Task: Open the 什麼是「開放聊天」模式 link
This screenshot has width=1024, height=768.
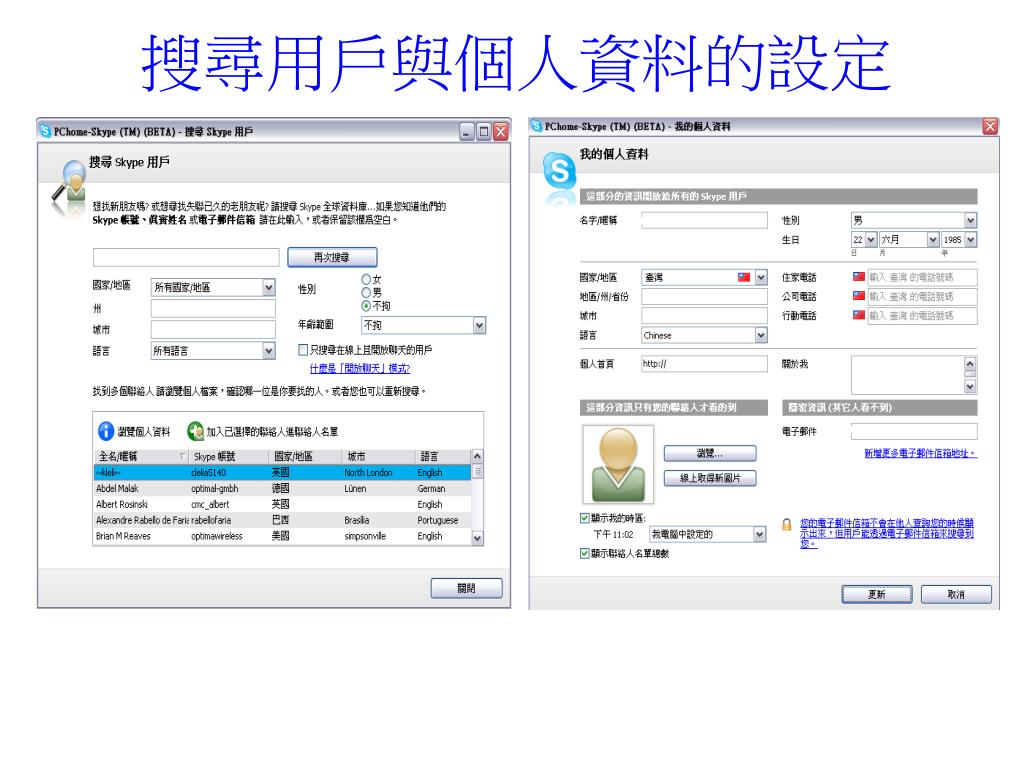Action: [x=360, y=368]
